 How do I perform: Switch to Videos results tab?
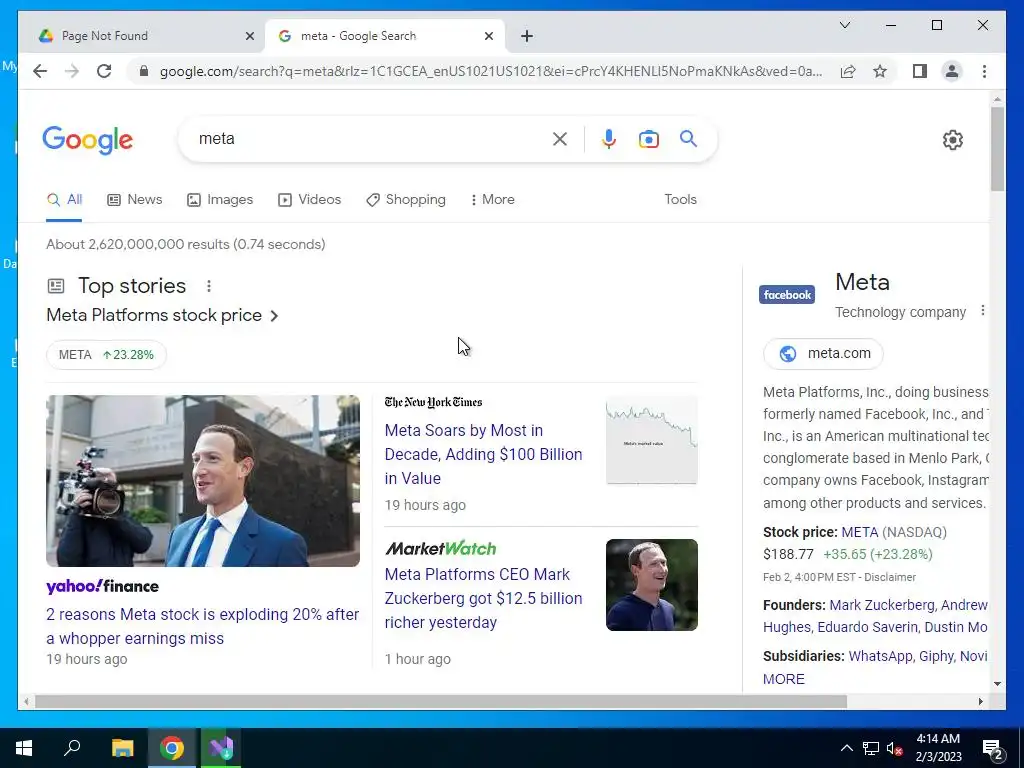pyautogui.click(x=310, y=199)
